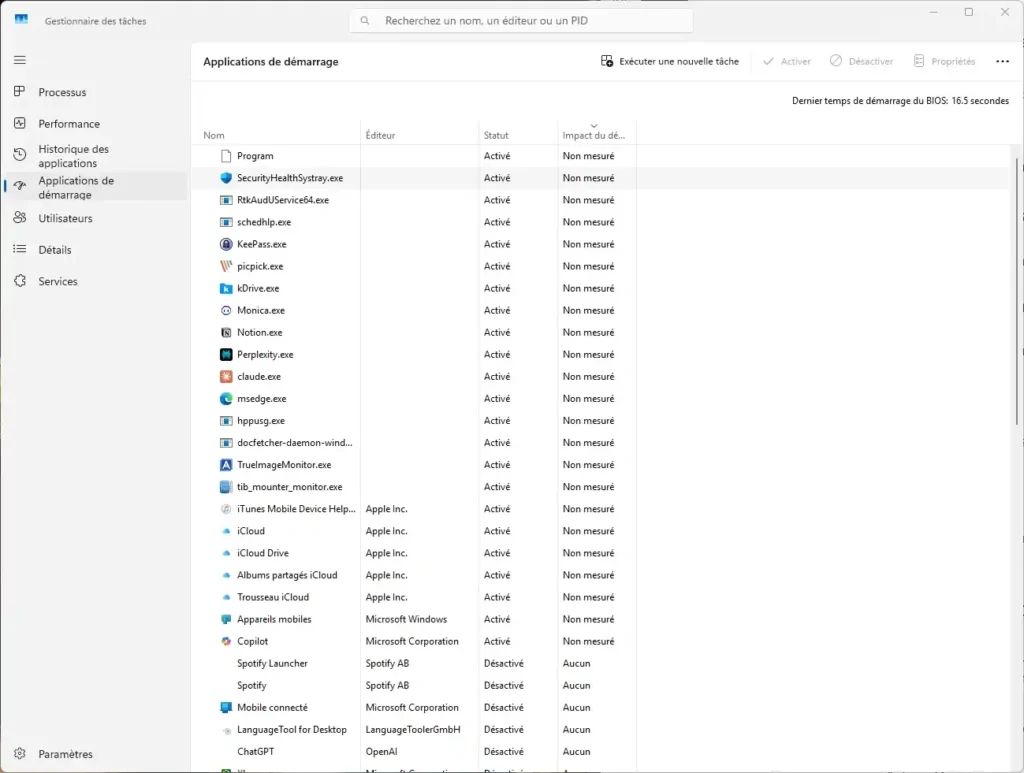Click the KeePass.exe lock icon
The image size is (1024, 773).
[x=226, y=244]
